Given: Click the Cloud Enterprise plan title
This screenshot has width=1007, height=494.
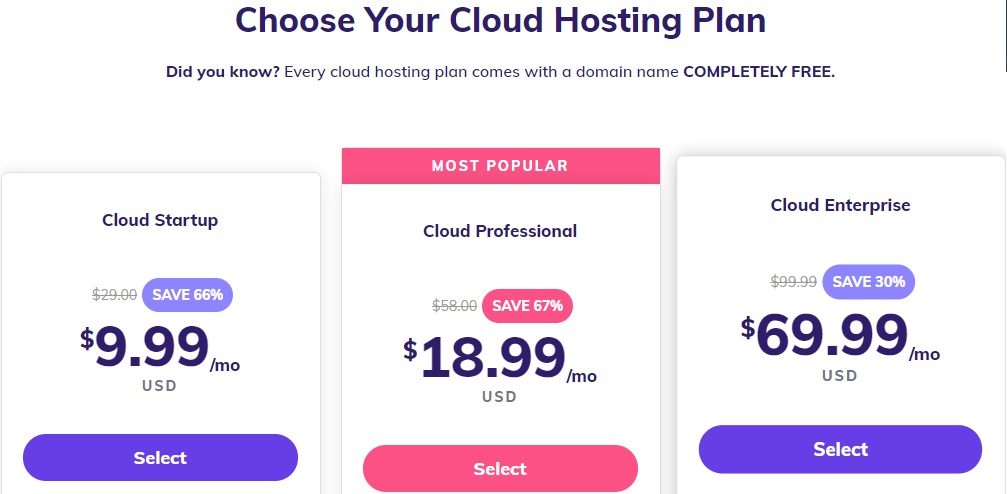Looking at the screenshot, I should (x=841, y=205).
